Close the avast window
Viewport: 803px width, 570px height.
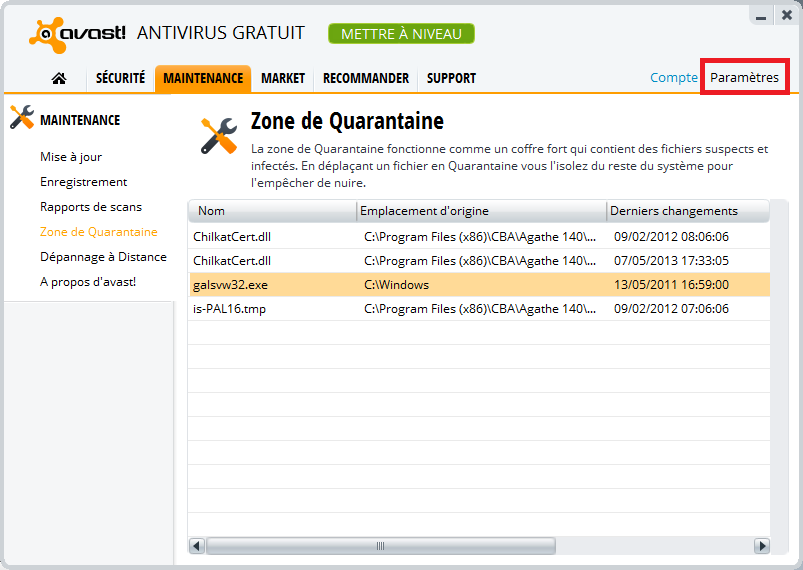pyautogui.click(x=787, y=15)
